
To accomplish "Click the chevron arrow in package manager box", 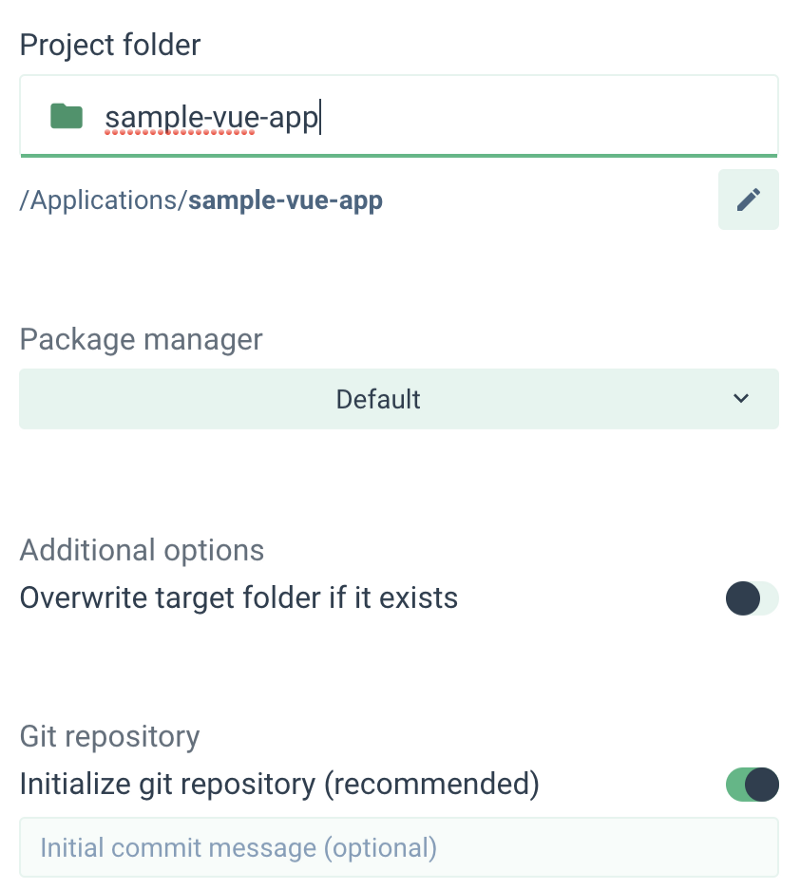I will click(x=741, y=399).
